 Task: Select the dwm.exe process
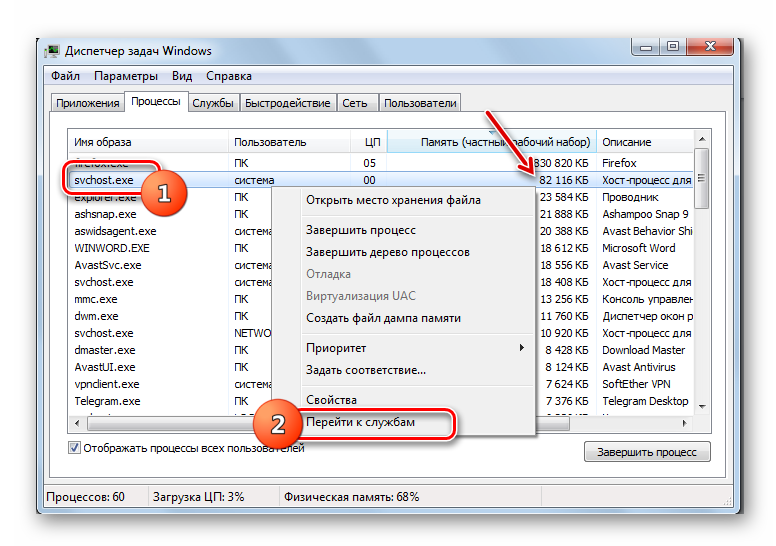coord(97,316)
